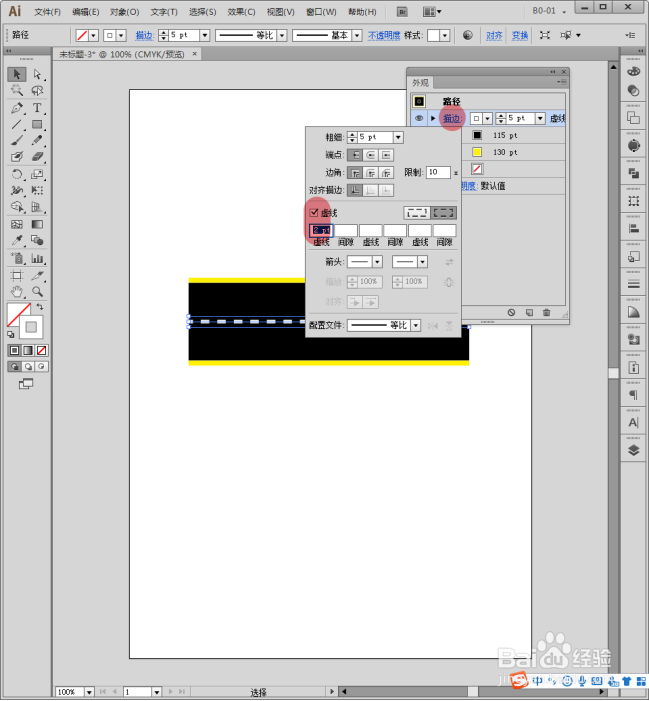Select the Selection (black arrow) tool

point(17,74)
